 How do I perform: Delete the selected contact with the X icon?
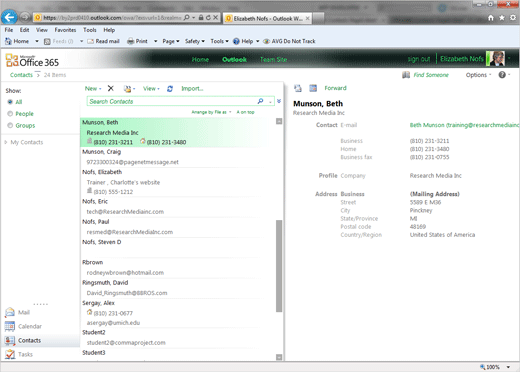click(111, 88)
